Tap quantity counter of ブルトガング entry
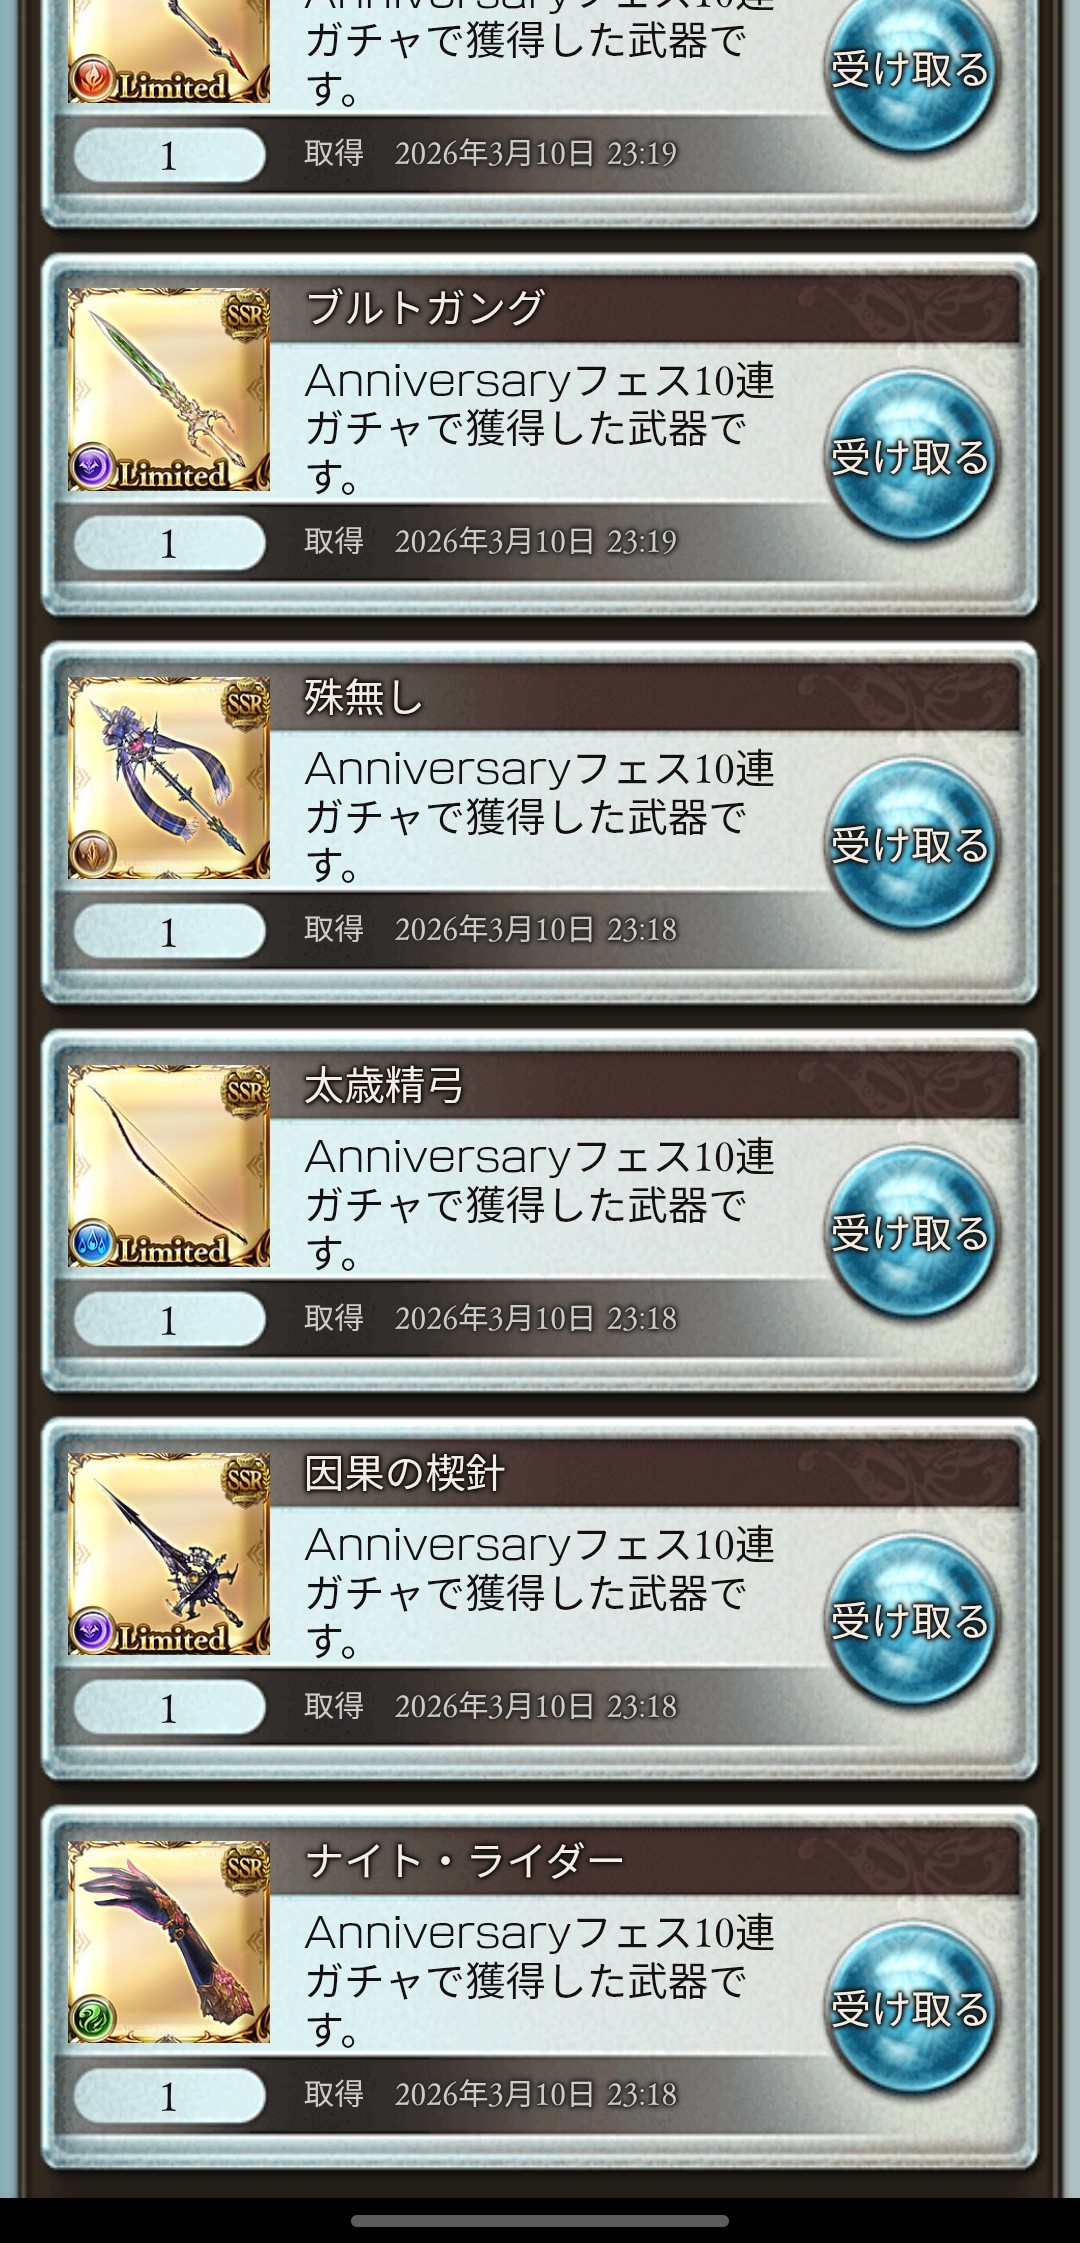The image size is (1080, 2243). tap(169, 544)
